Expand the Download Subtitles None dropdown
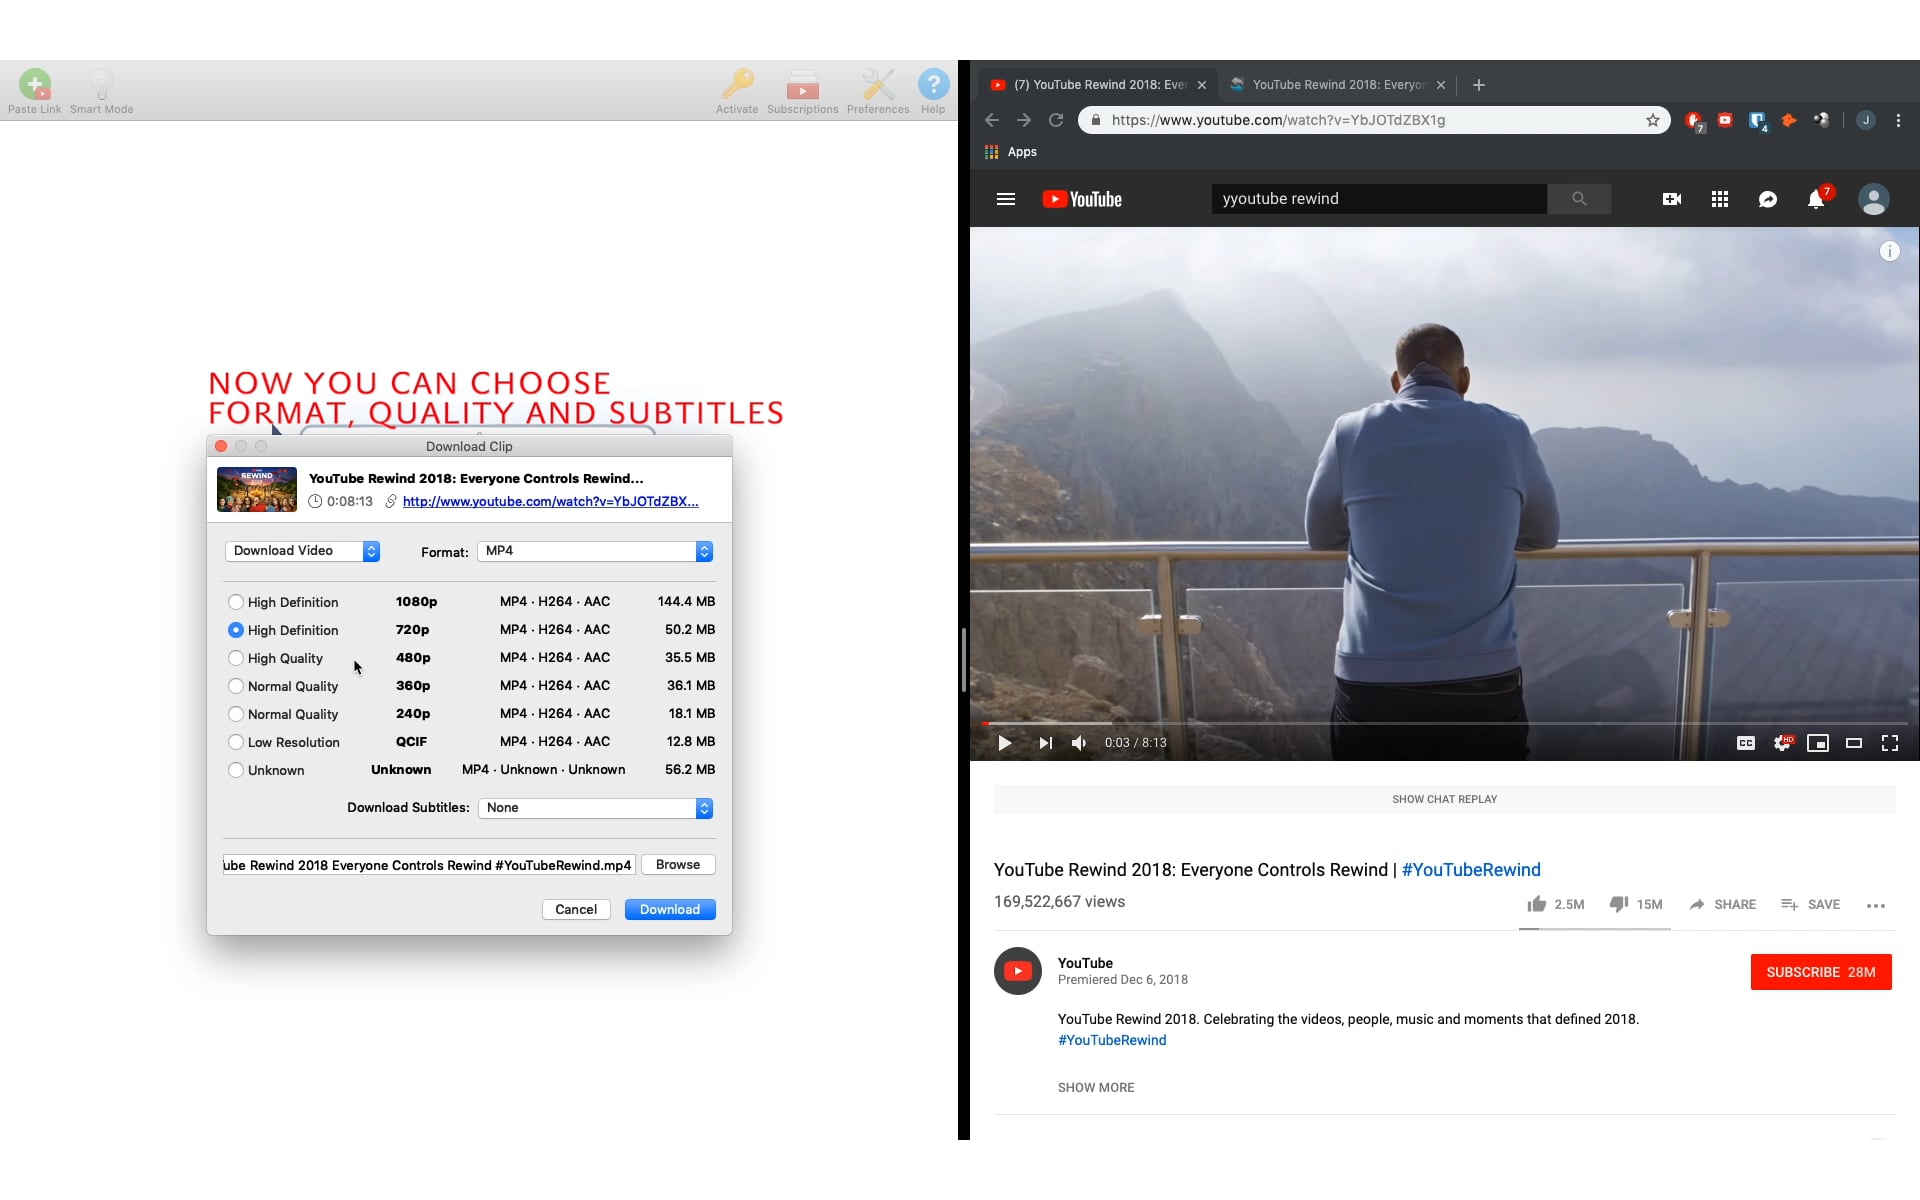Viewport: 1920px width, 1200px height. 702,807
